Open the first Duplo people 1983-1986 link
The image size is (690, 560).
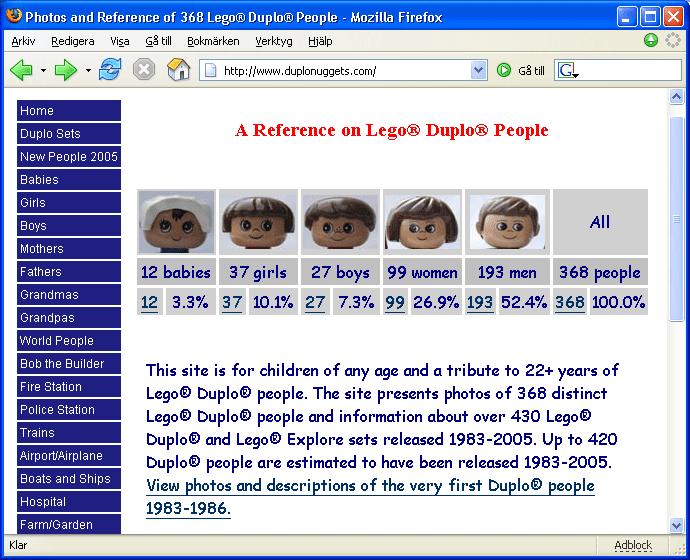[370, 497]
